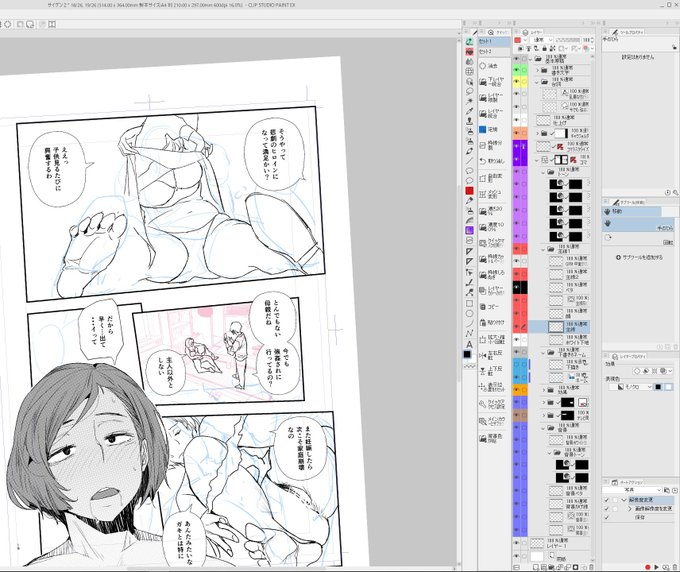This screenshot has height=572, width=680.
Task: Expand the amber-marked 効果 folder
Action: pyautogui.click(x=543, y=390)
